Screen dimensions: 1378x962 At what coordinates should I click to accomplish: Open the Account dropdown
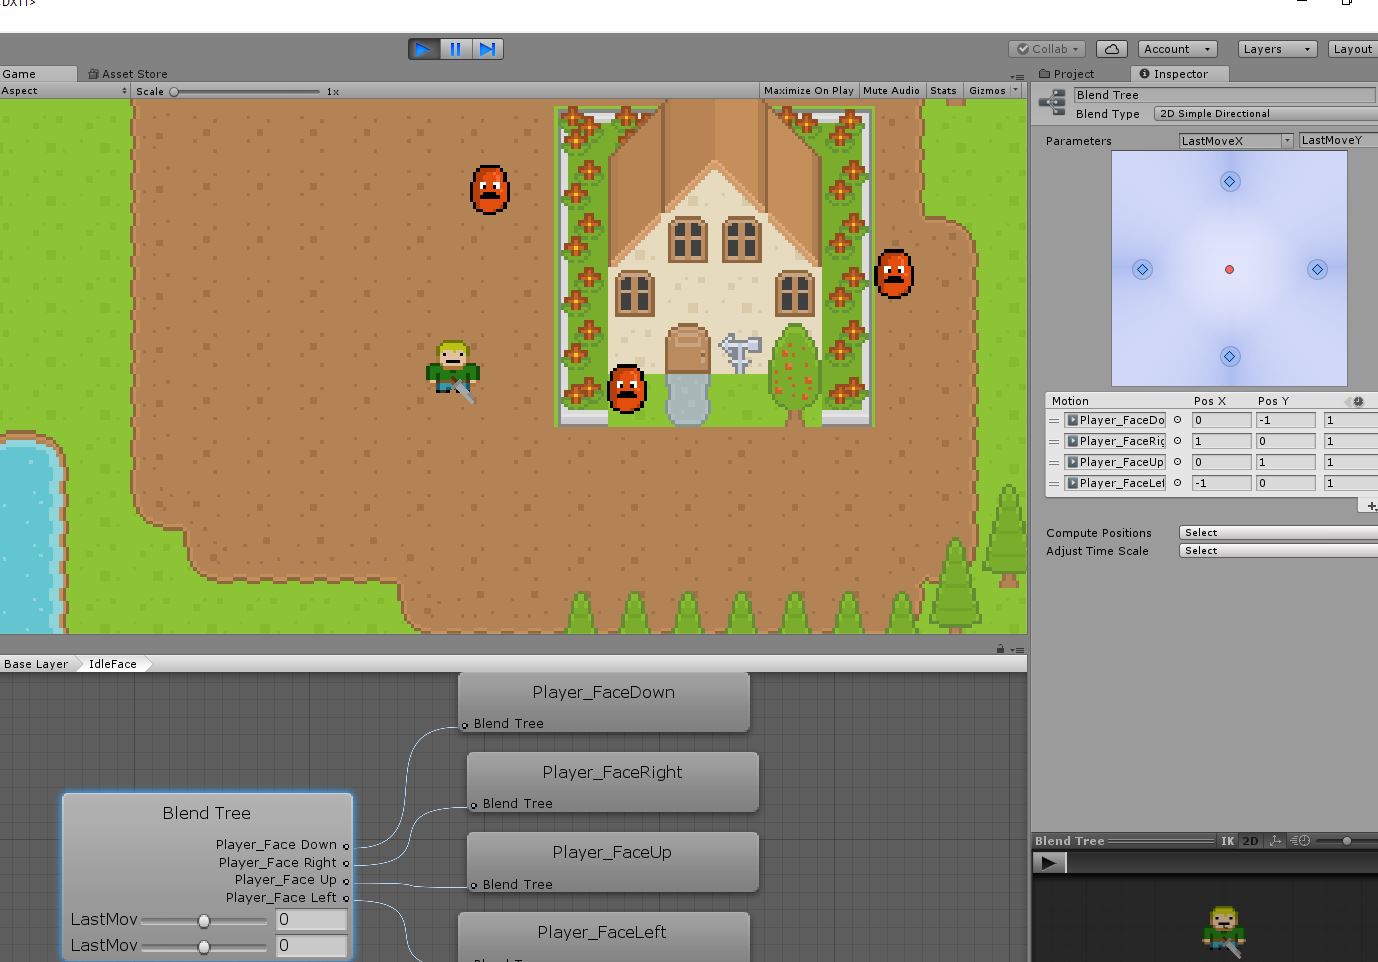click(x=1177, y=49)
